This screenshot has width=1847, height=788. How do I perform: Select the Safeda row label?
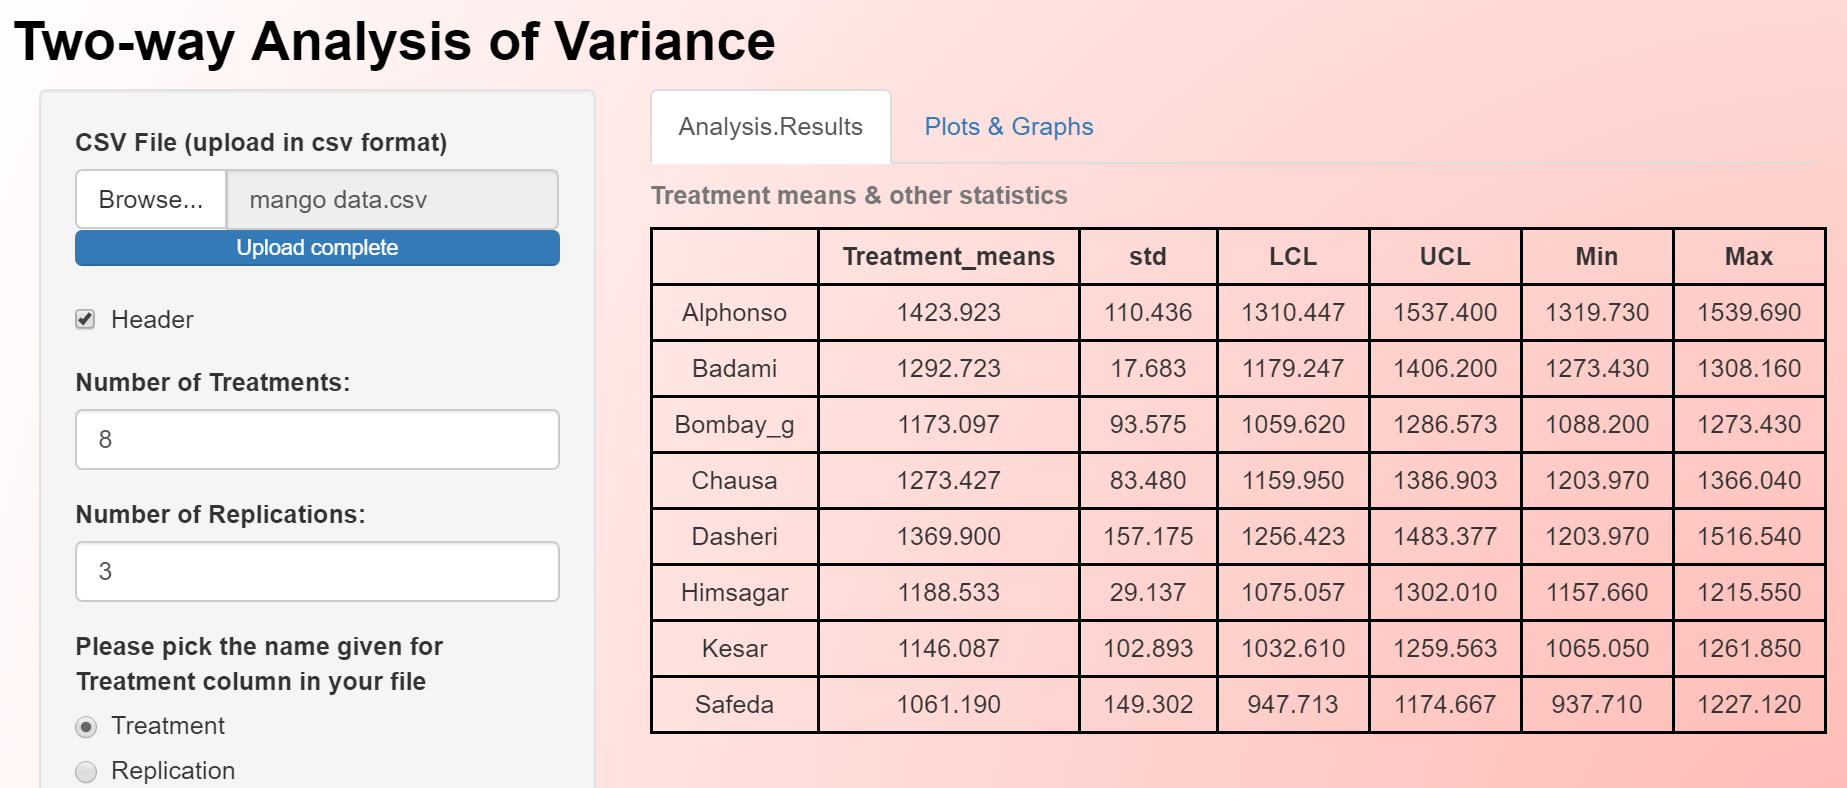coord(734,705)
